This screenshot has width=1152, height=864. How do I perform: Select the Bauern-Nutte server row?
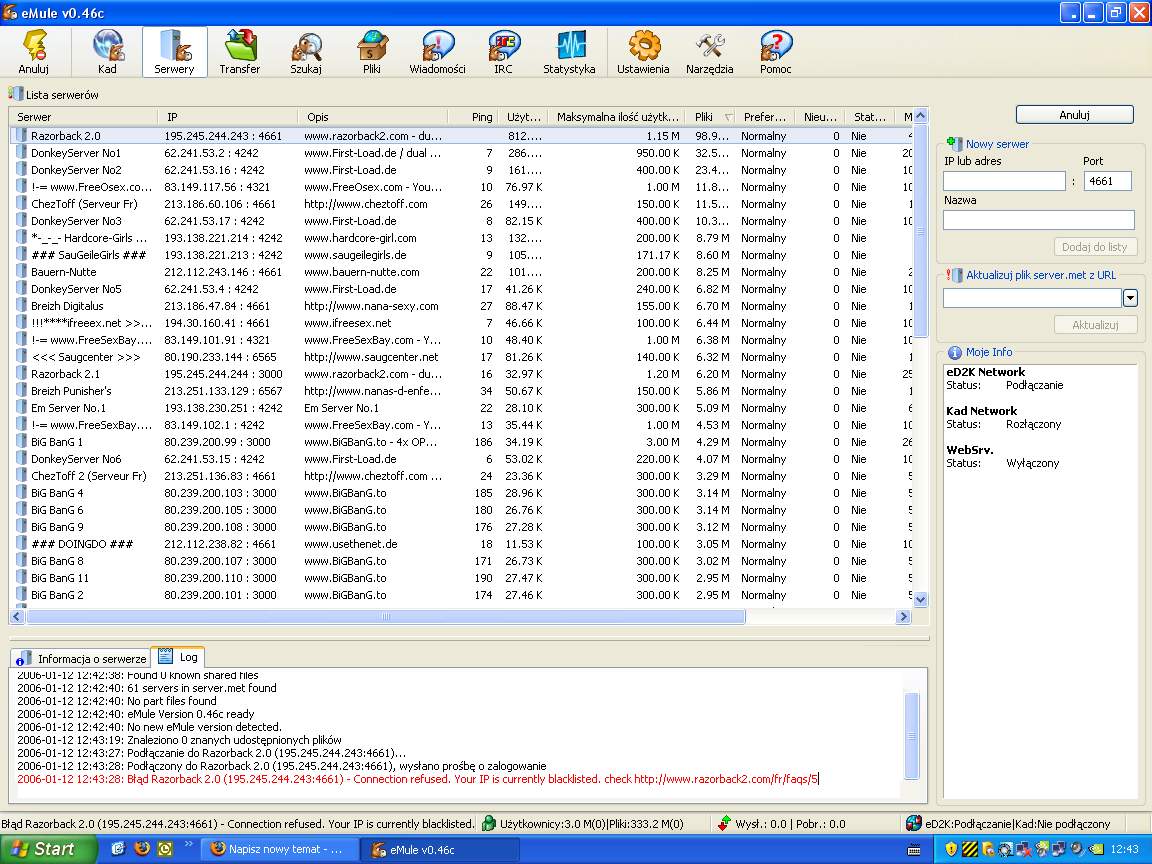tap(460, 272)
